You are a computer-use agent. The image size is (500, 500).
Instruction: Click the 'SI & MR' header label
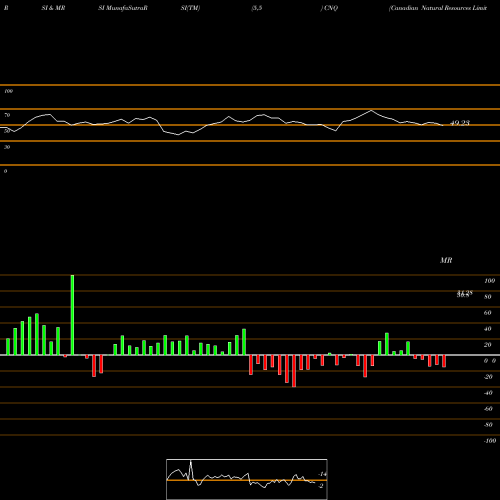[x=53, y=8]
